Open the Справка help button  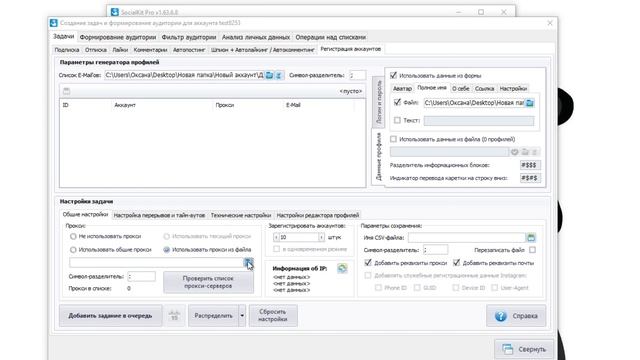point(516,316)
